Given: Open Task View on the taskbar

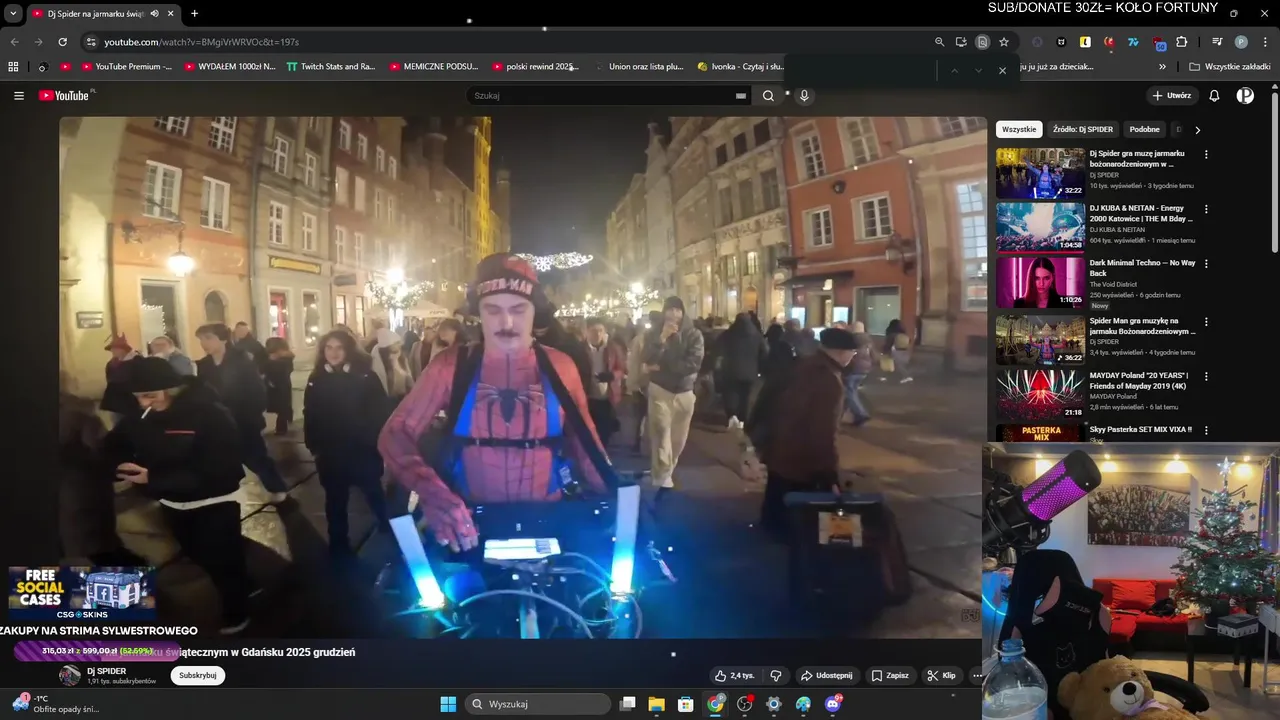Looking at the screenshot, I should pyautogui.click(x=627, y=704).
